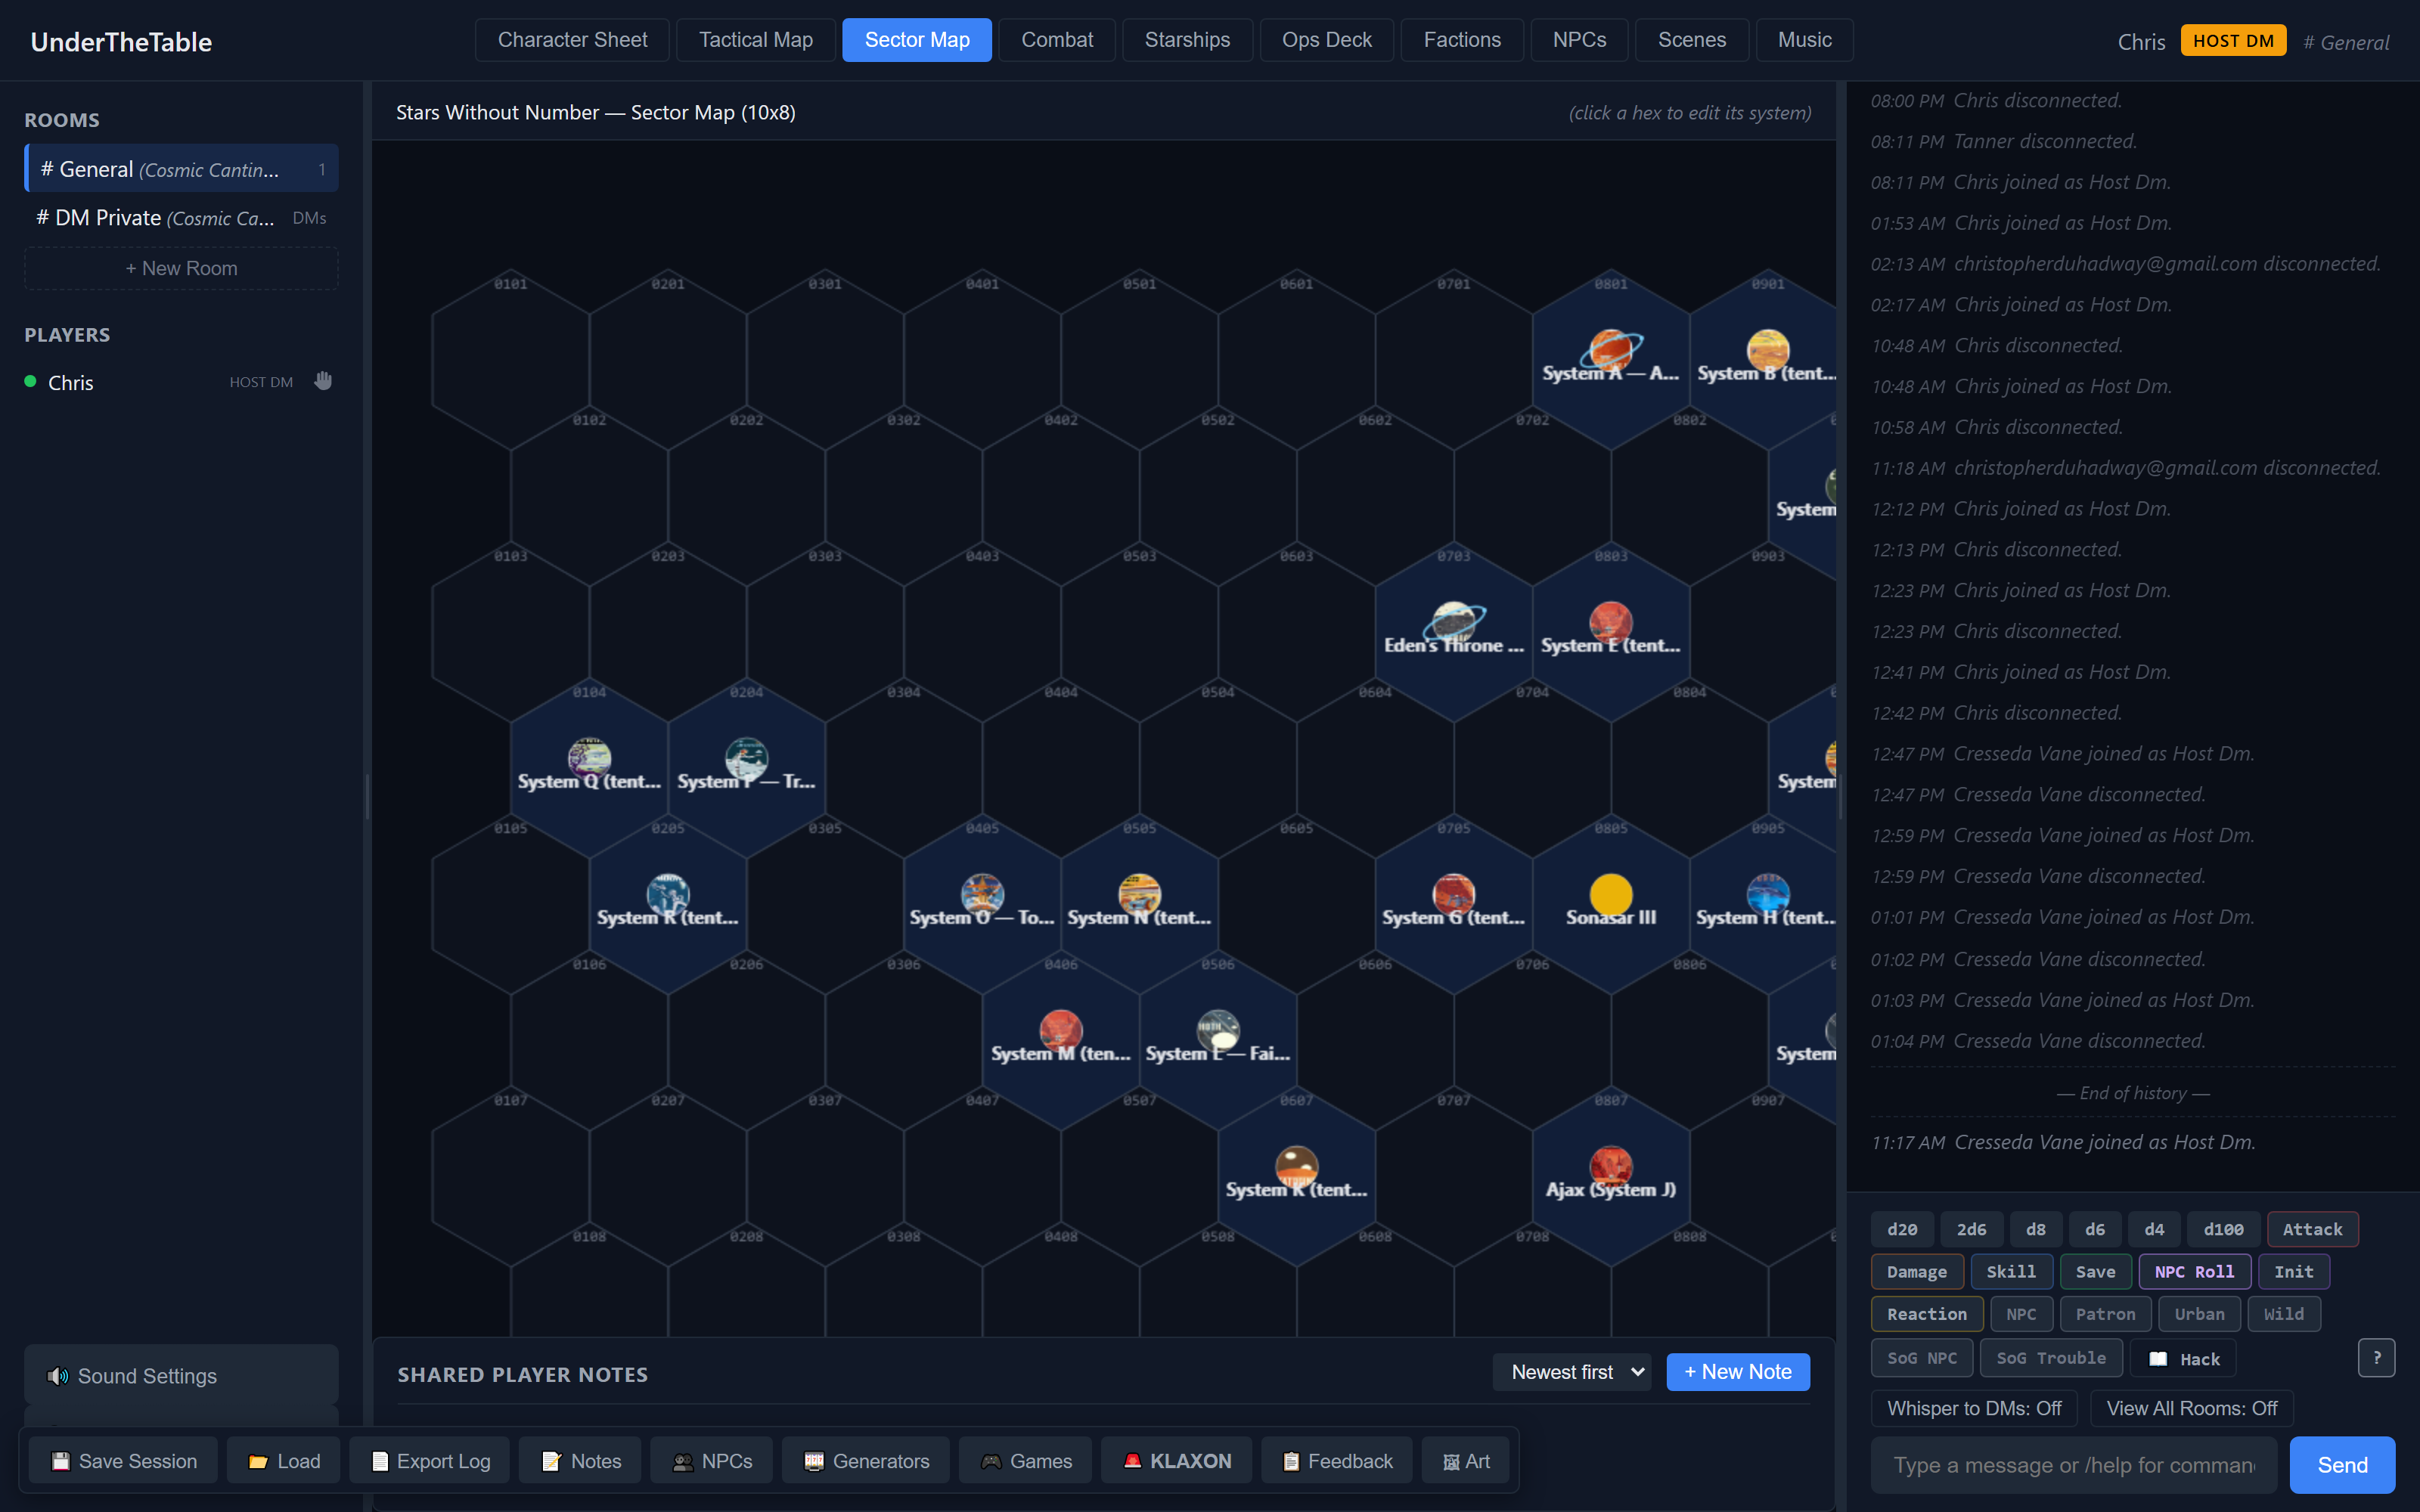
Task: Click the System O planet icon
Action: click(x=982, y=894)
